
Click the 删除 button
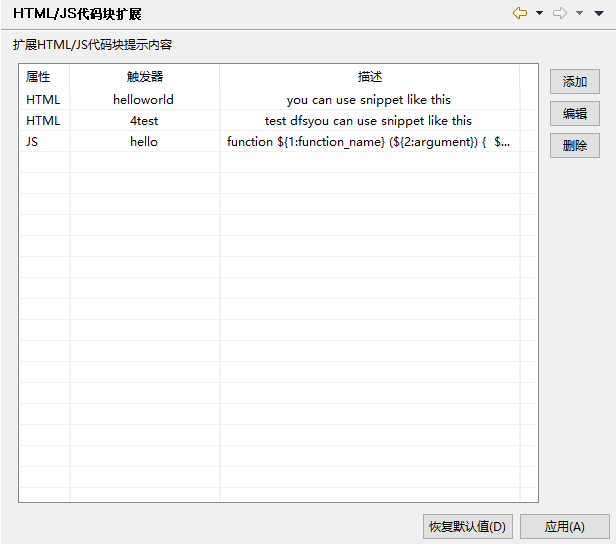pyautogui.click(x=574, y=146)
